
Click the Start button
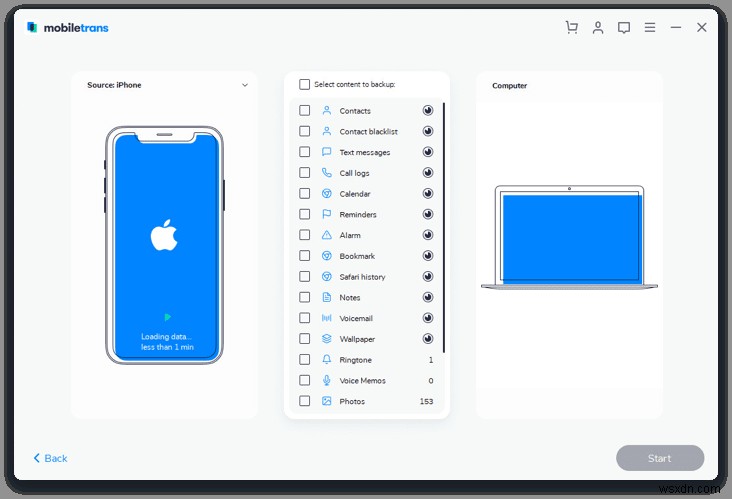(660, 458)
